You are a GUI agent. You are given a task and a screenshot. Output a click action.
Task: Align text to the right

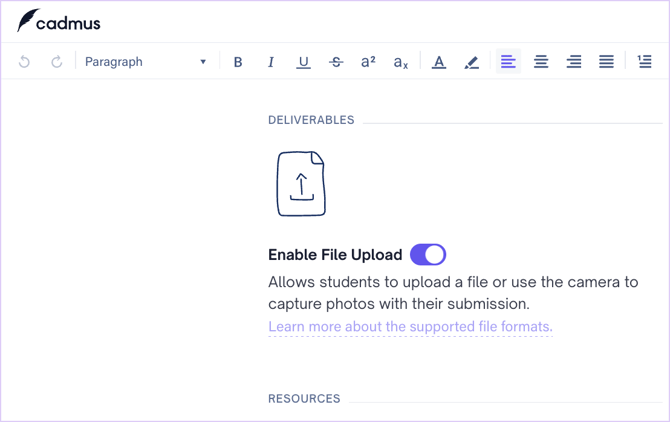(x=574, y=62)
